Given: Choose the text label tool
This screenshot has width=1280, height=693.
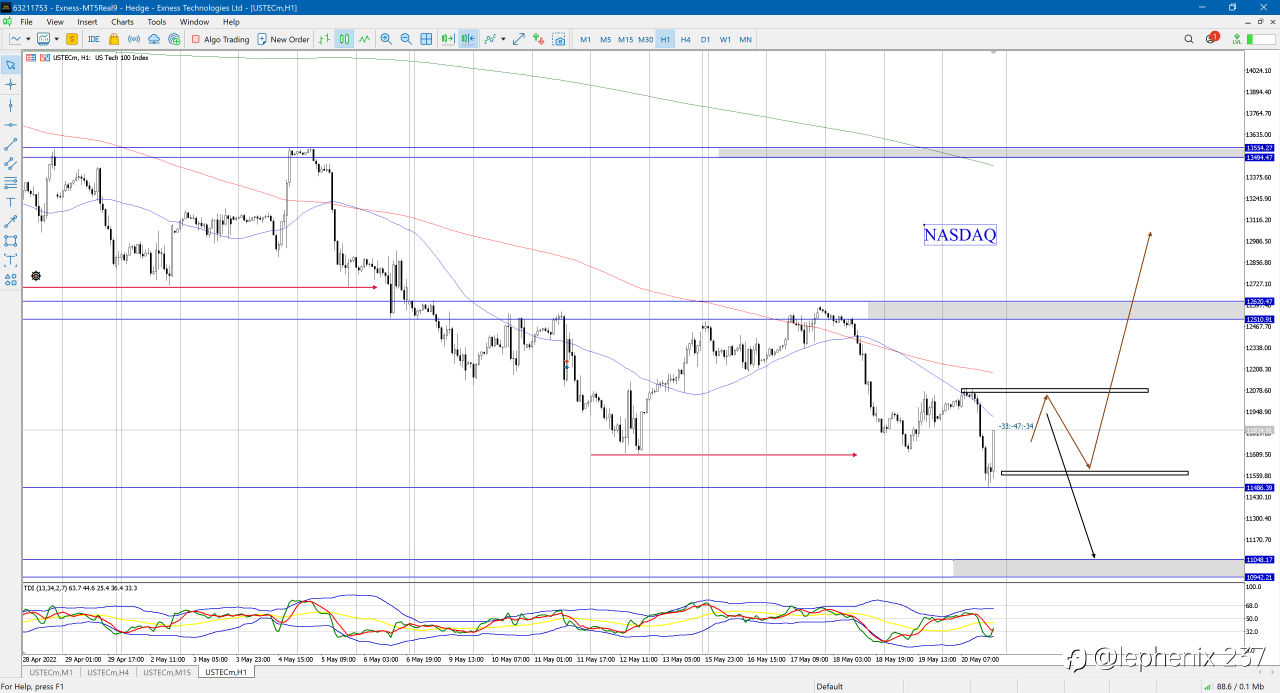Looking at the screenshot, I should click(11, 260).
